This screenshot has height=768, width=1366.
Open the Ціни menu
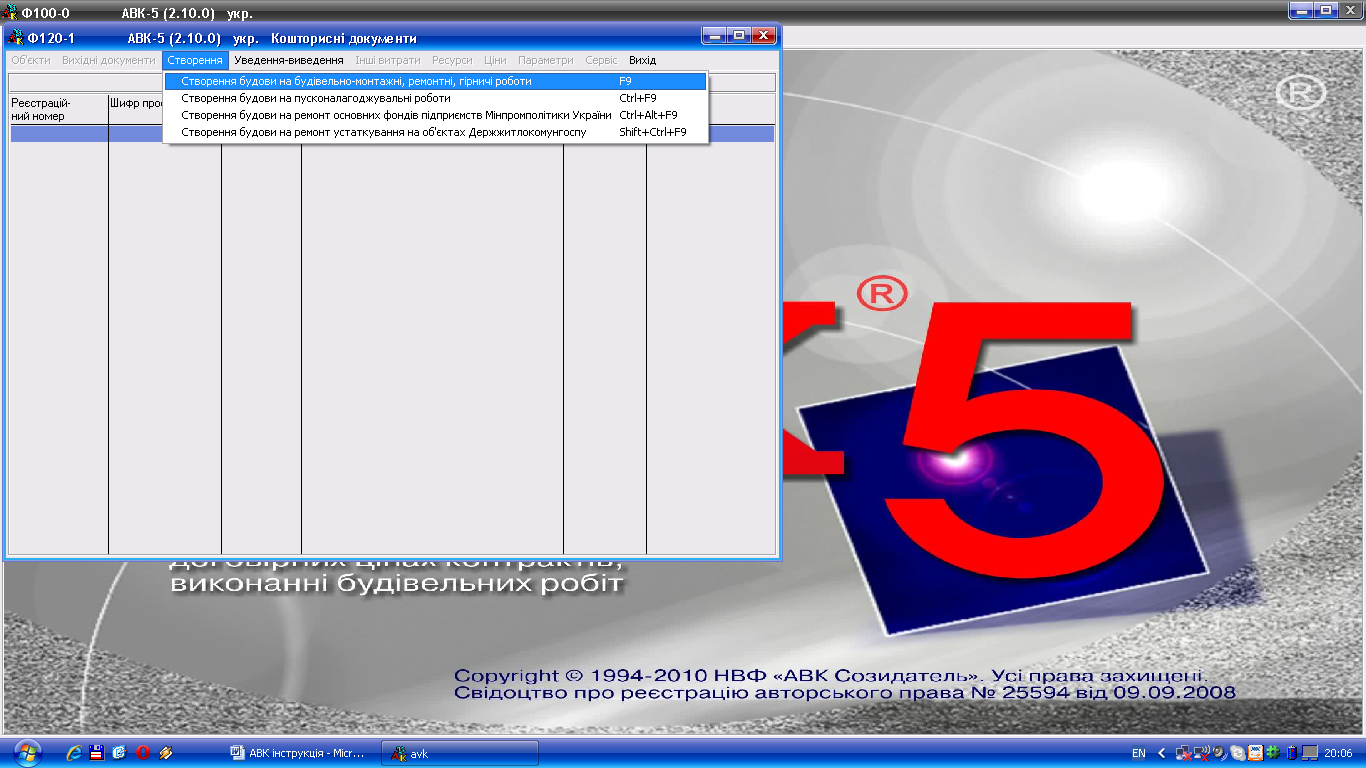495,60
